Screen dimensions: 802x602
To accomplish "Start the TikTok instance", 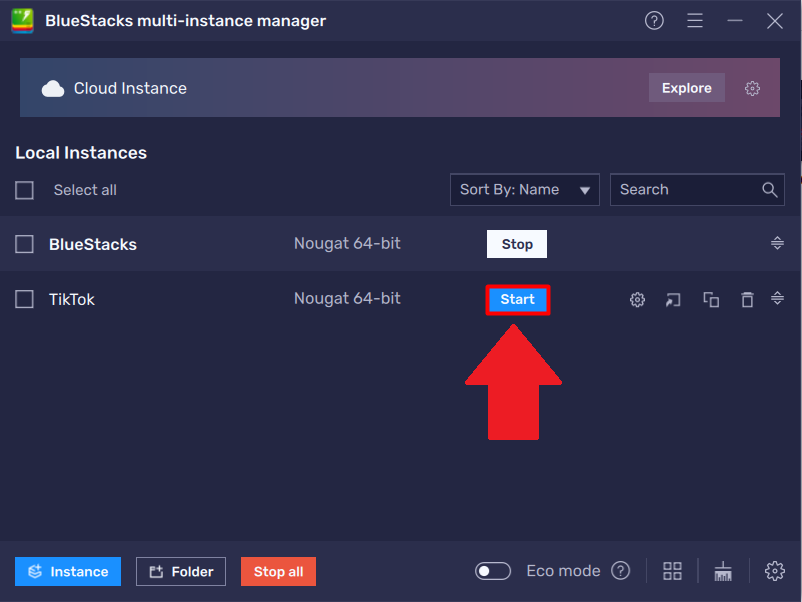I will point(517,299).
